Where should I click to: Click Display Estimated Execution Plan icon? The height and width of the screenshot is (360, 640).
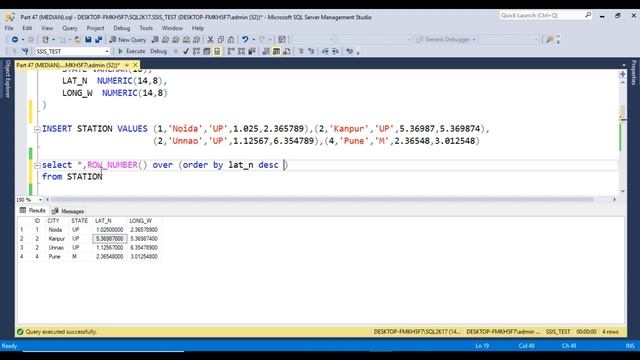click(196, 51)
